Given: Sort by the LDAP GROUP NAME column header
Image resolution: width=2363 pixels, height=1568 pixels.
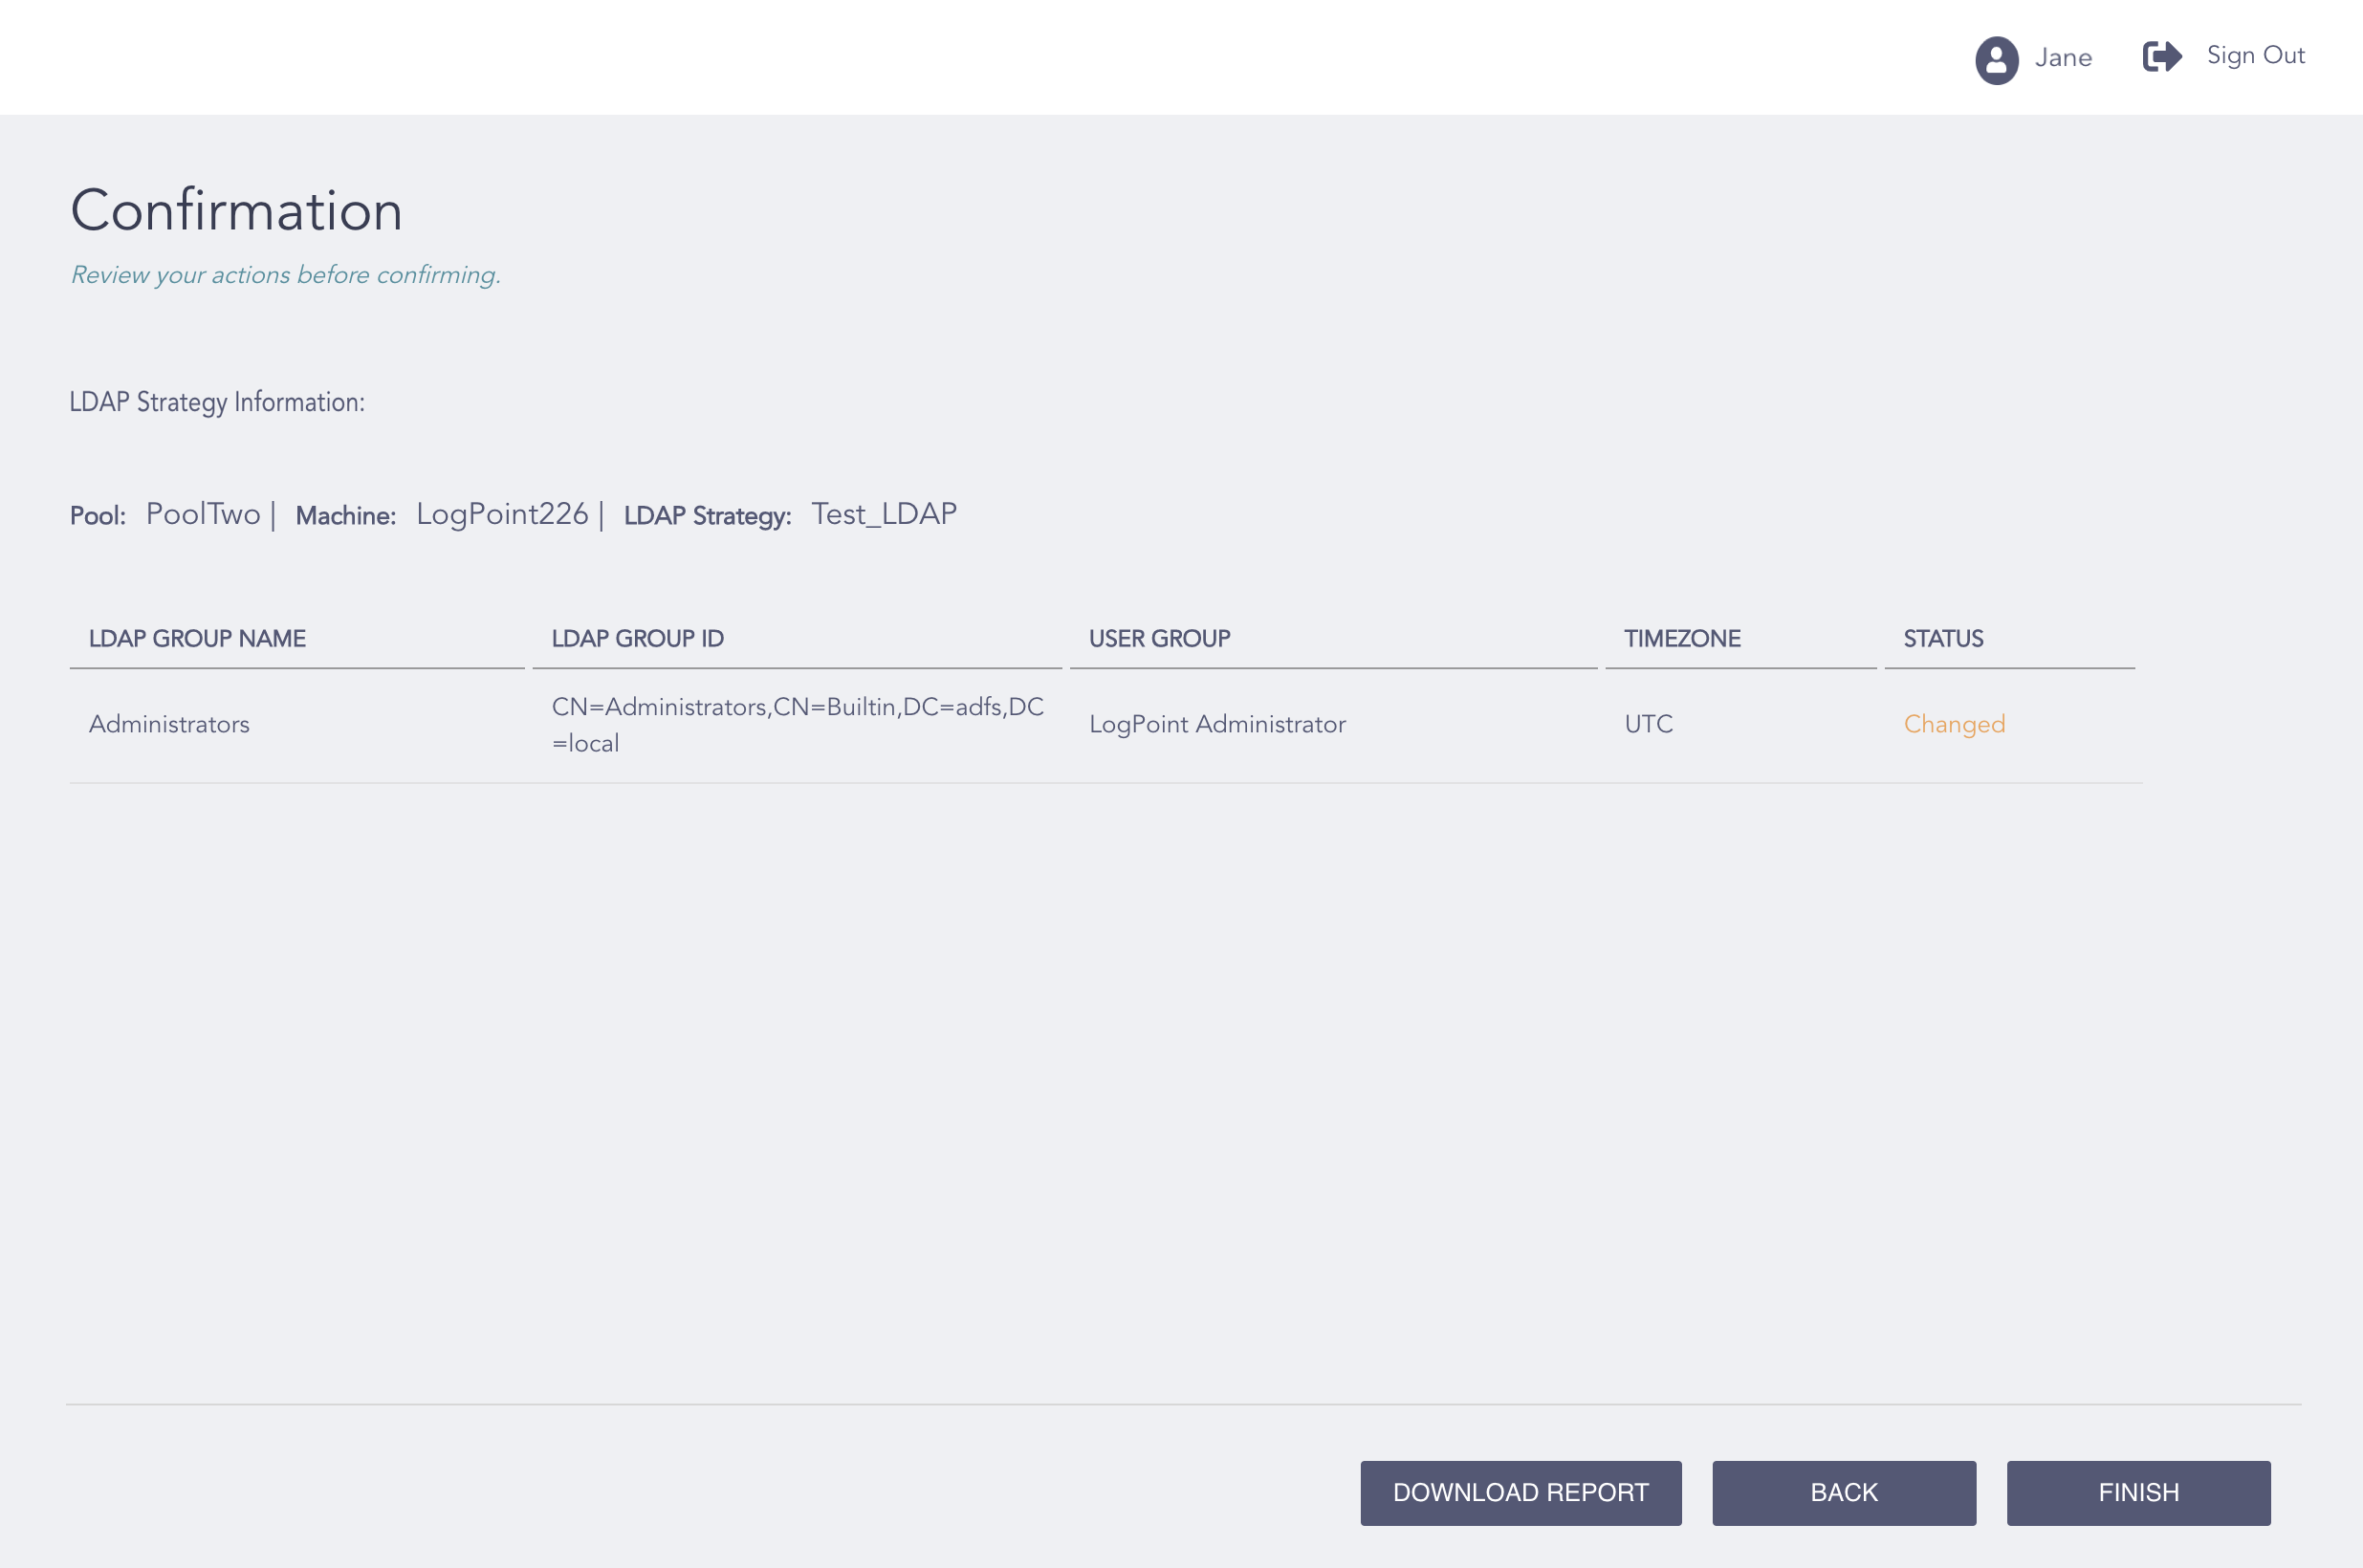Looking at the screenshot, I should 197,638.
